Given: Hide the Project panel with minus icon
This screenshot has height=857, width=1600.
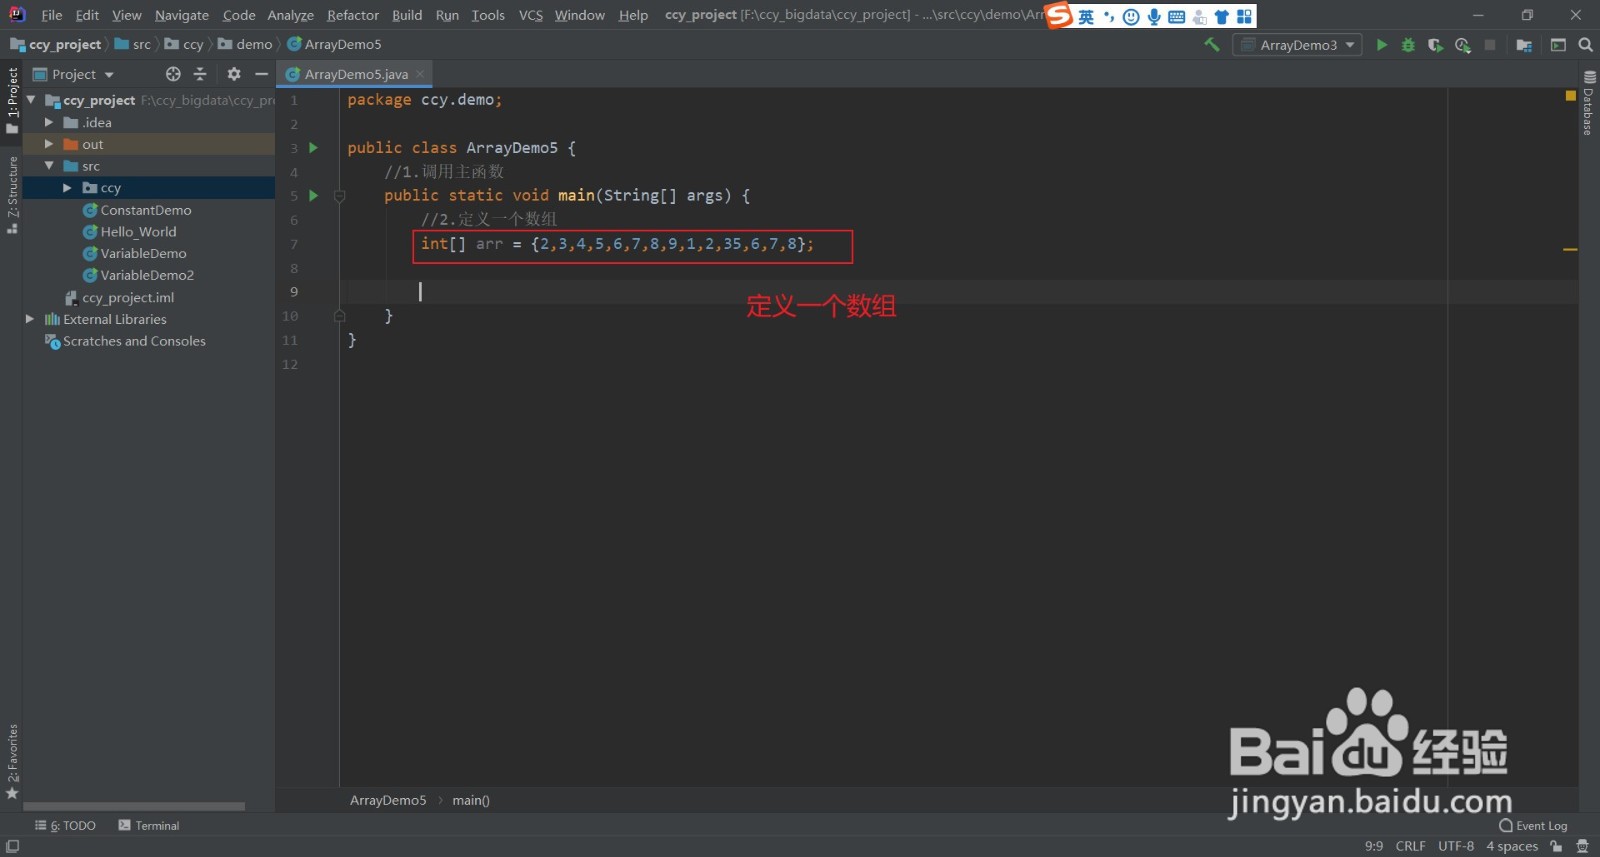Looking at the screenshot, I should click(261, 74).
